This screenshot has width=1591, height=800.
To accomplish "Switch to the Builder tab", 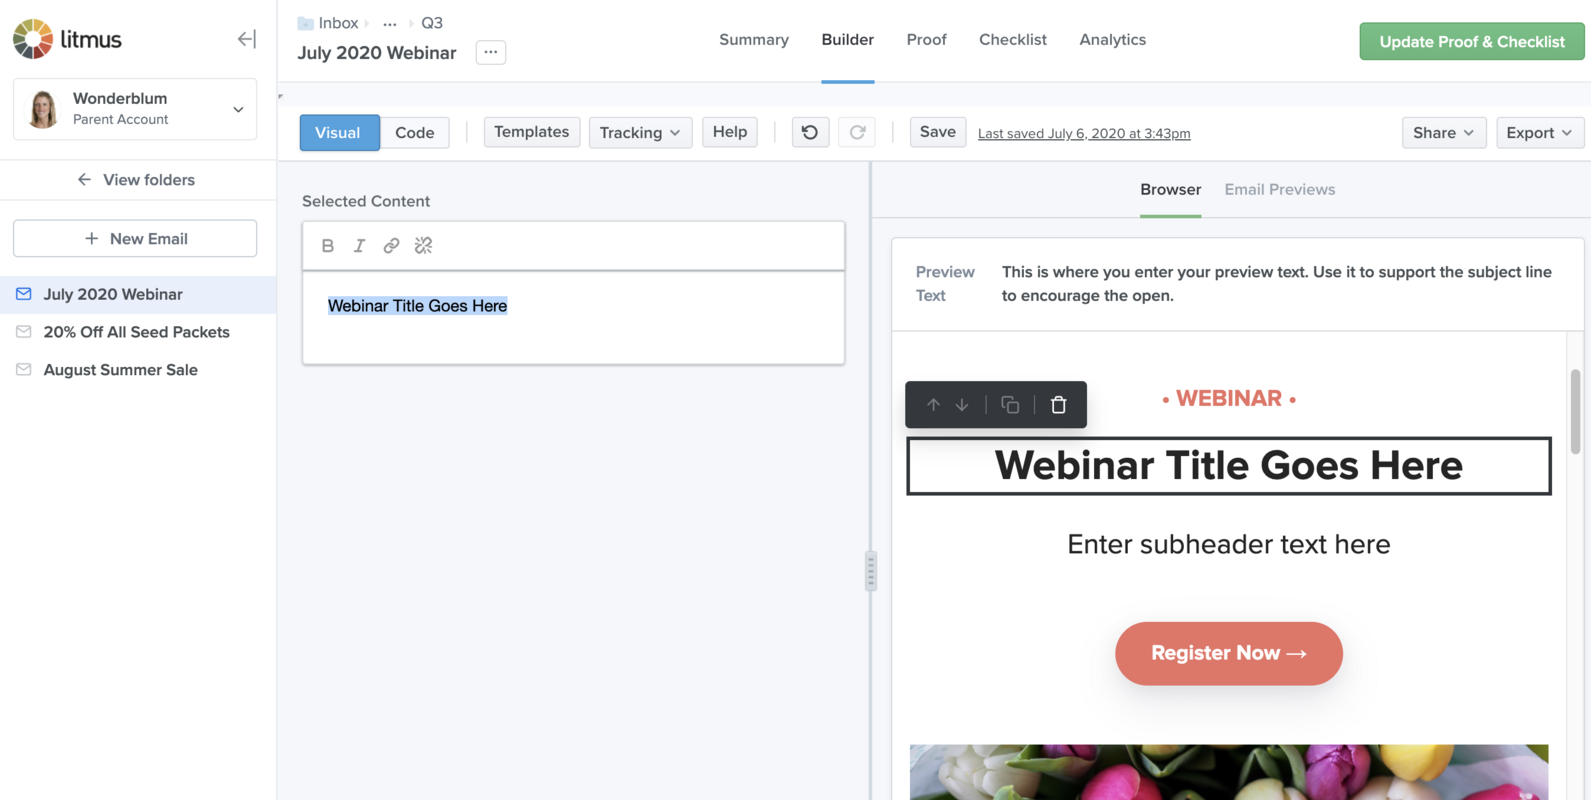I will (x=848, y=40).
